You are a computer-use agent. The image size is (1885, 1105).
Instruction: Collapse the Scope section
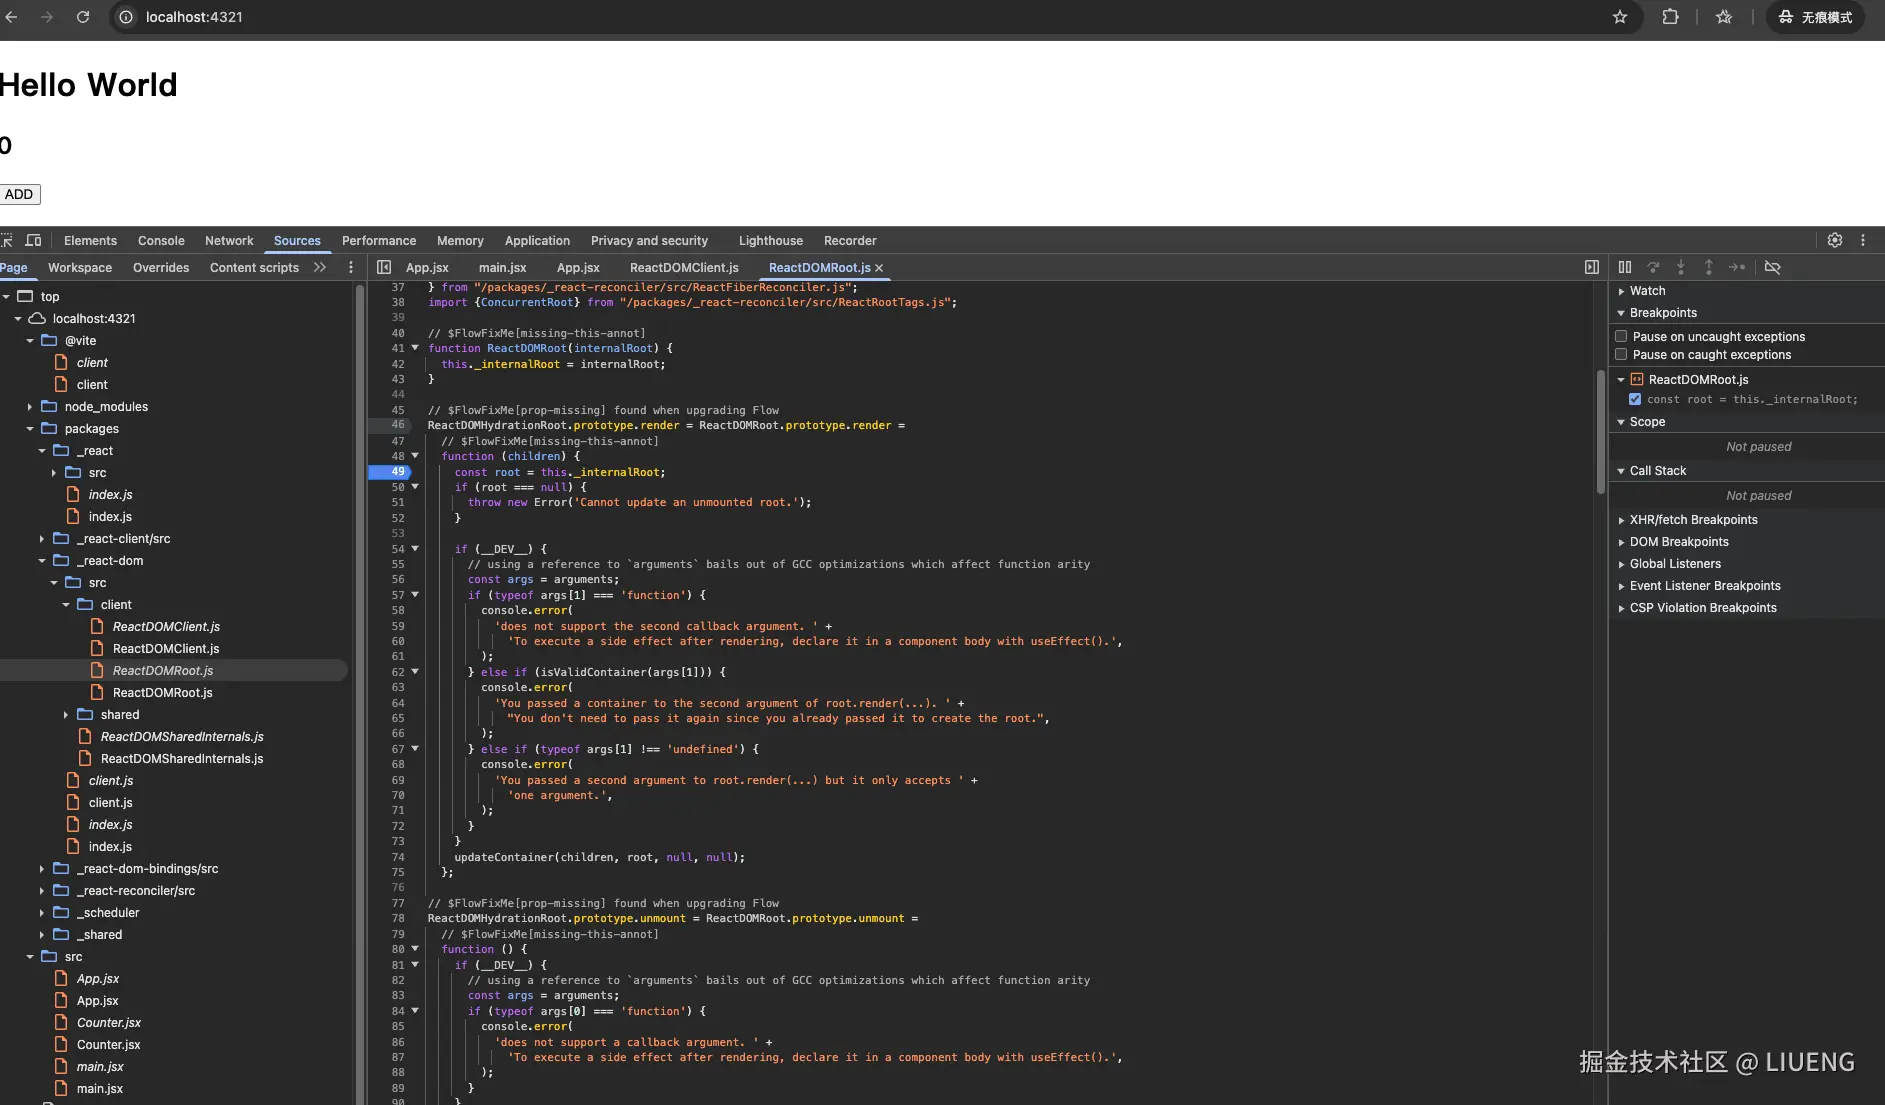point(1621,421)
